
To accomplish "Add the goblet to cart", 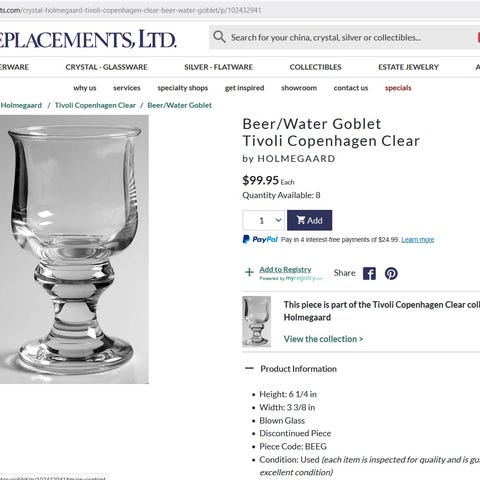I will click(x=309, y=220).
